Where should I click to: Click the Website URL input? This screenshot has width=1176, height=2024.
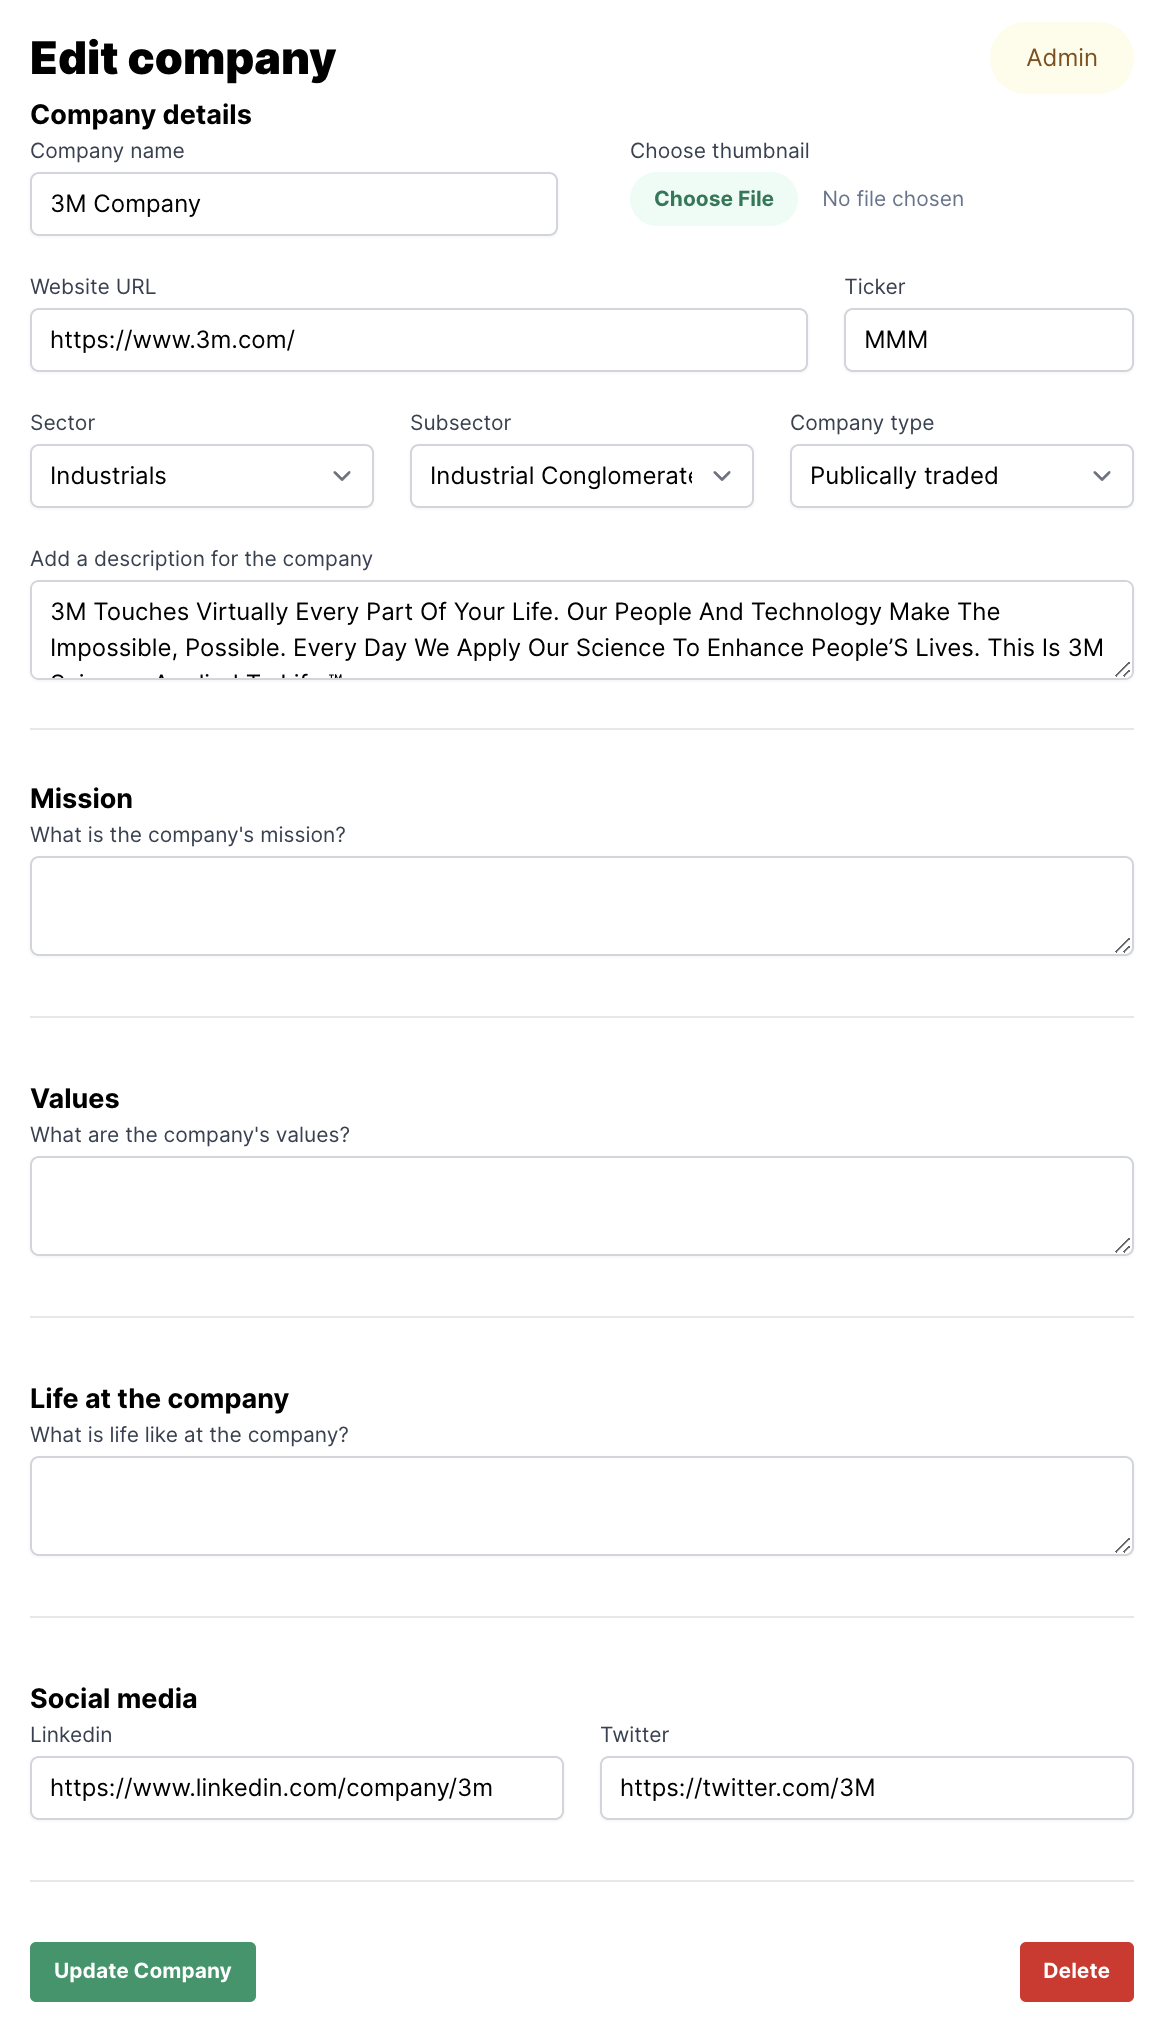click(x=418, y=340)
